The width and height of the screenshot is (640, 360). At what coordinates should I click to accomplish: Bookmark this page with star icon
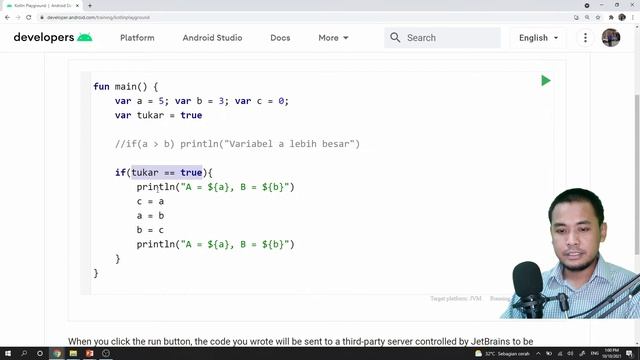click(598, 18)
